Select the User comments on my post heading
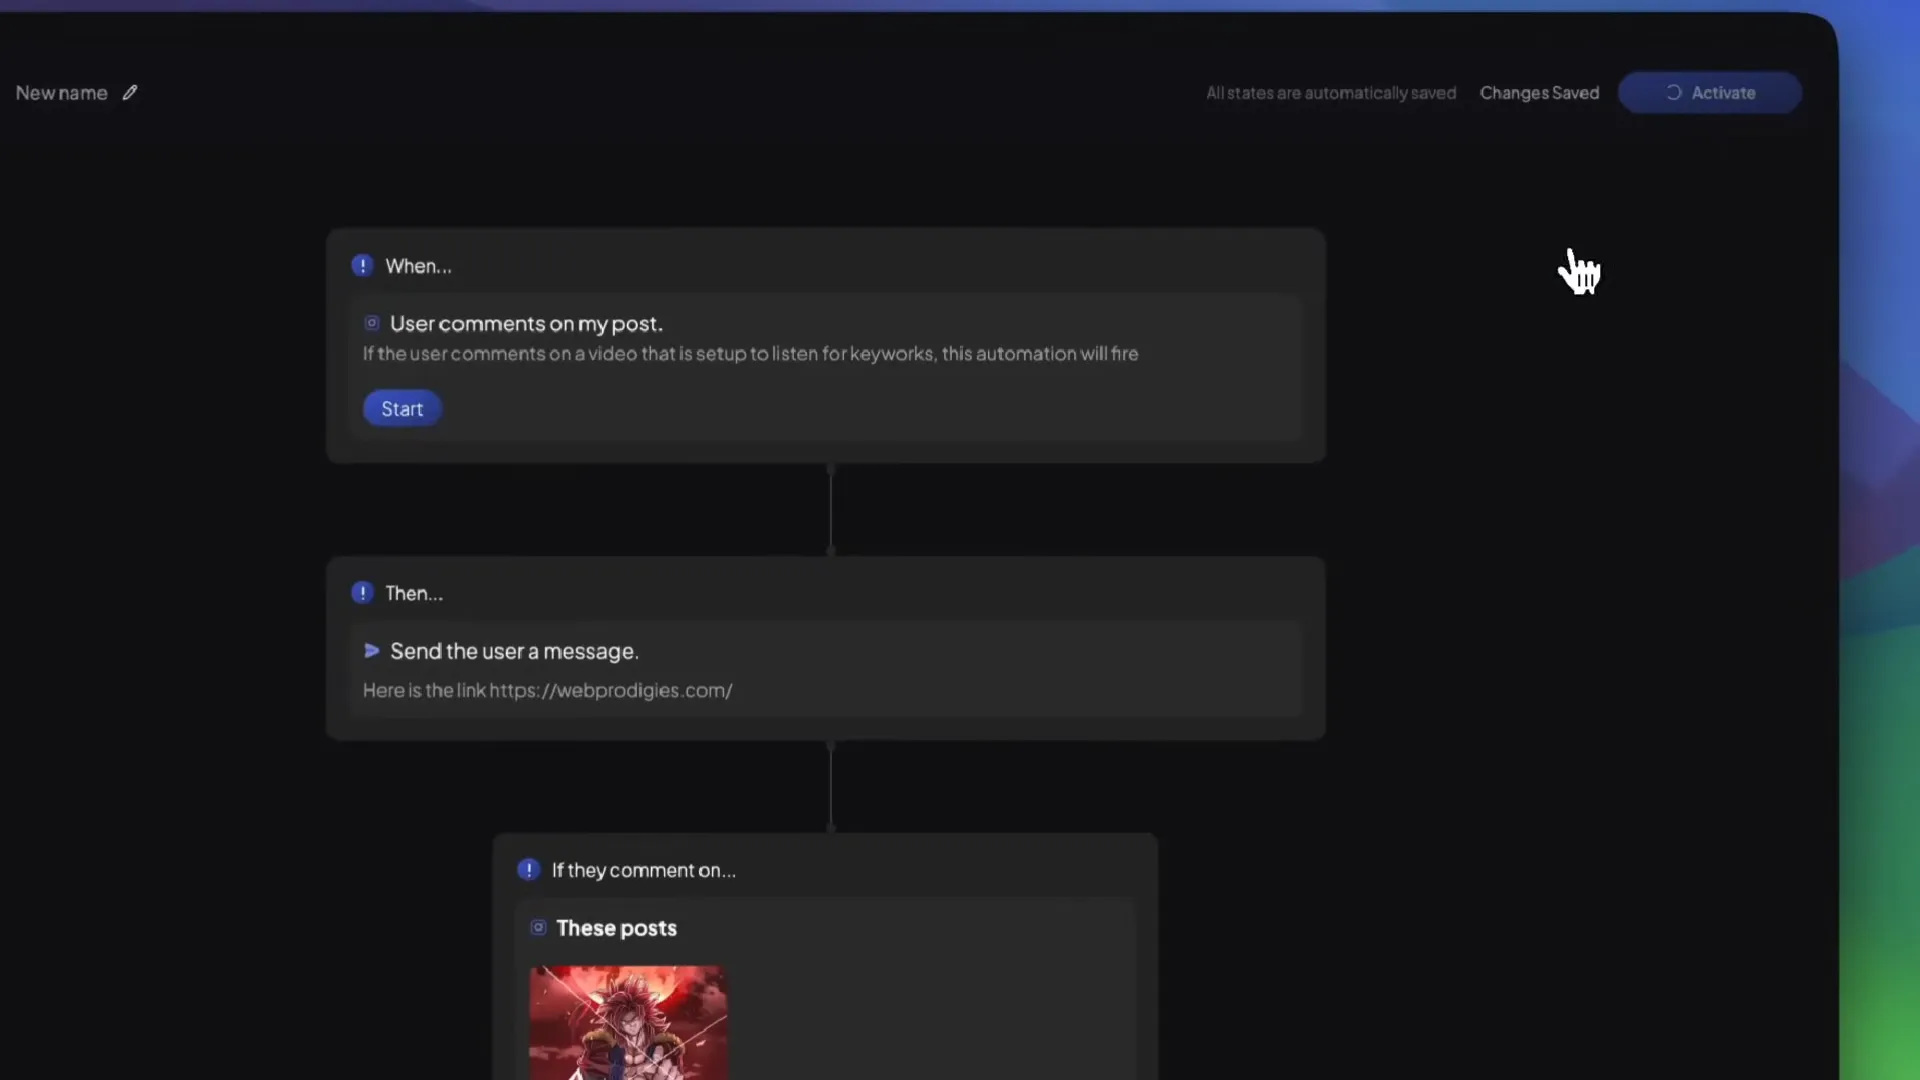This screenshot has width=1920, height=1080. (526, 324)
